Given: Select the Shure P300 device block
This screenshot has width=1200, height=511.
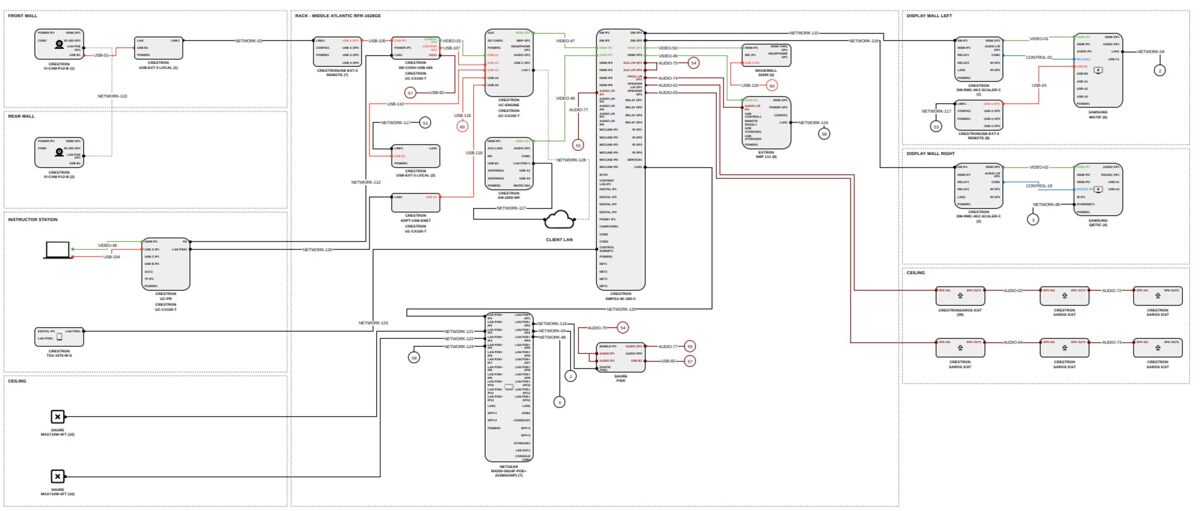Looking at the screenshot, I should [x=620, y=356].
